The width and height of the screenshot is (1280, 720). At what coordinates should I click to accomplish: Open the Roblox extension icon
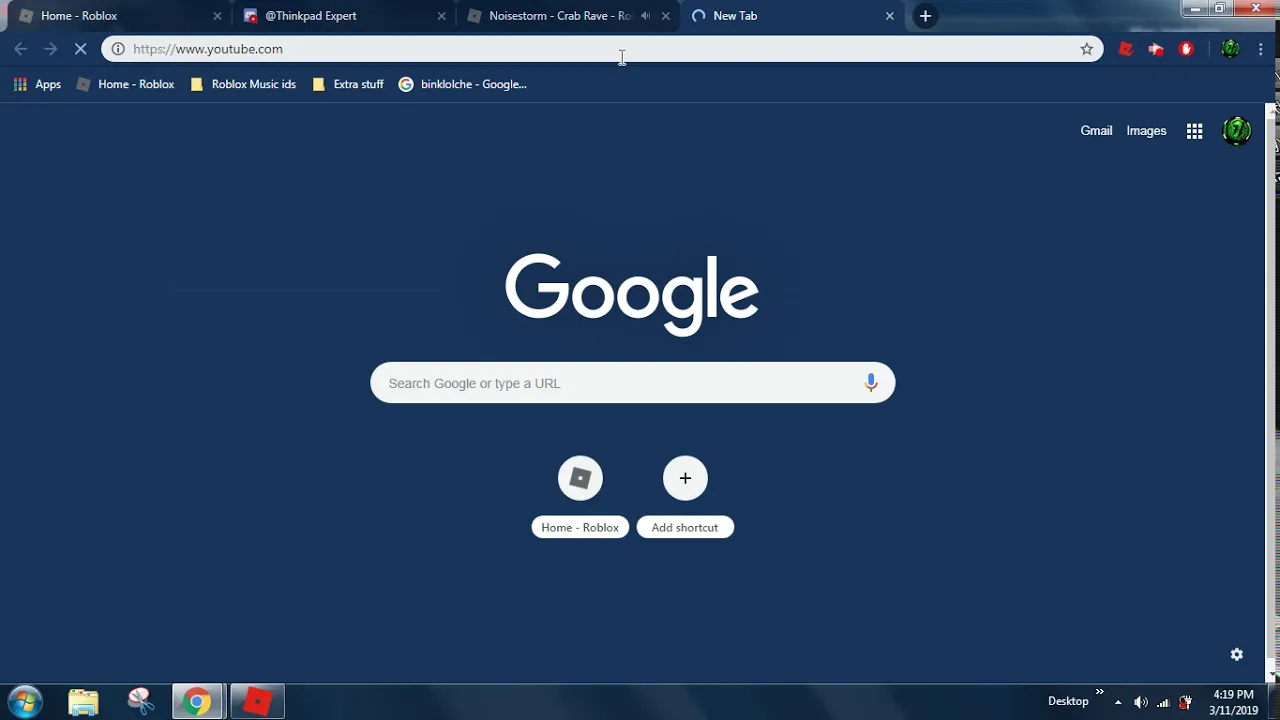point(1126,49)
